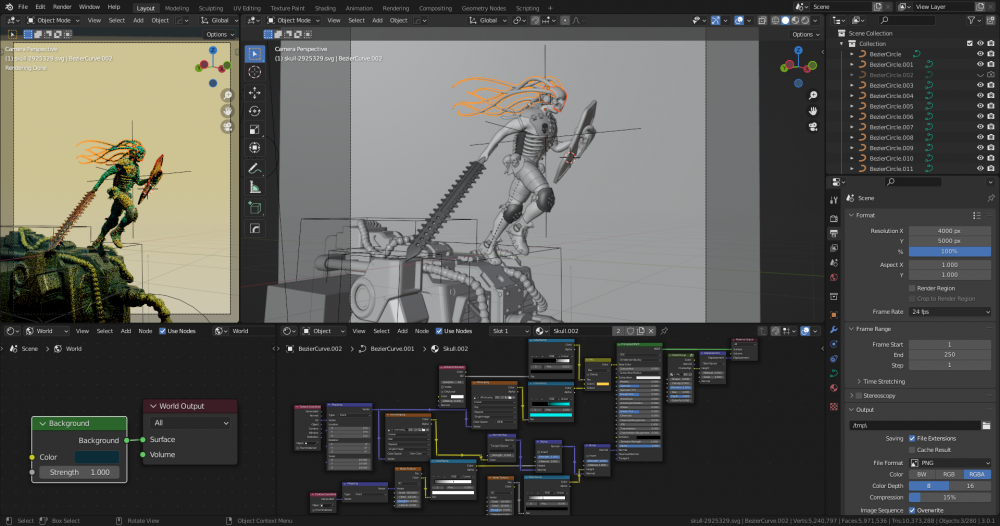Select the 3D Cursor tool
The image size is (1000, 526).
(254, 72)
